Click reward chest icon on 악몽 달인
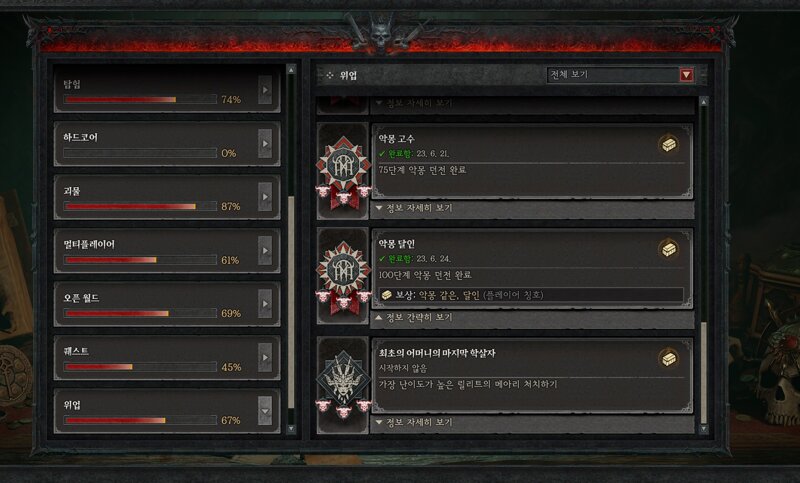800x483 pixels. coord(668,249)
